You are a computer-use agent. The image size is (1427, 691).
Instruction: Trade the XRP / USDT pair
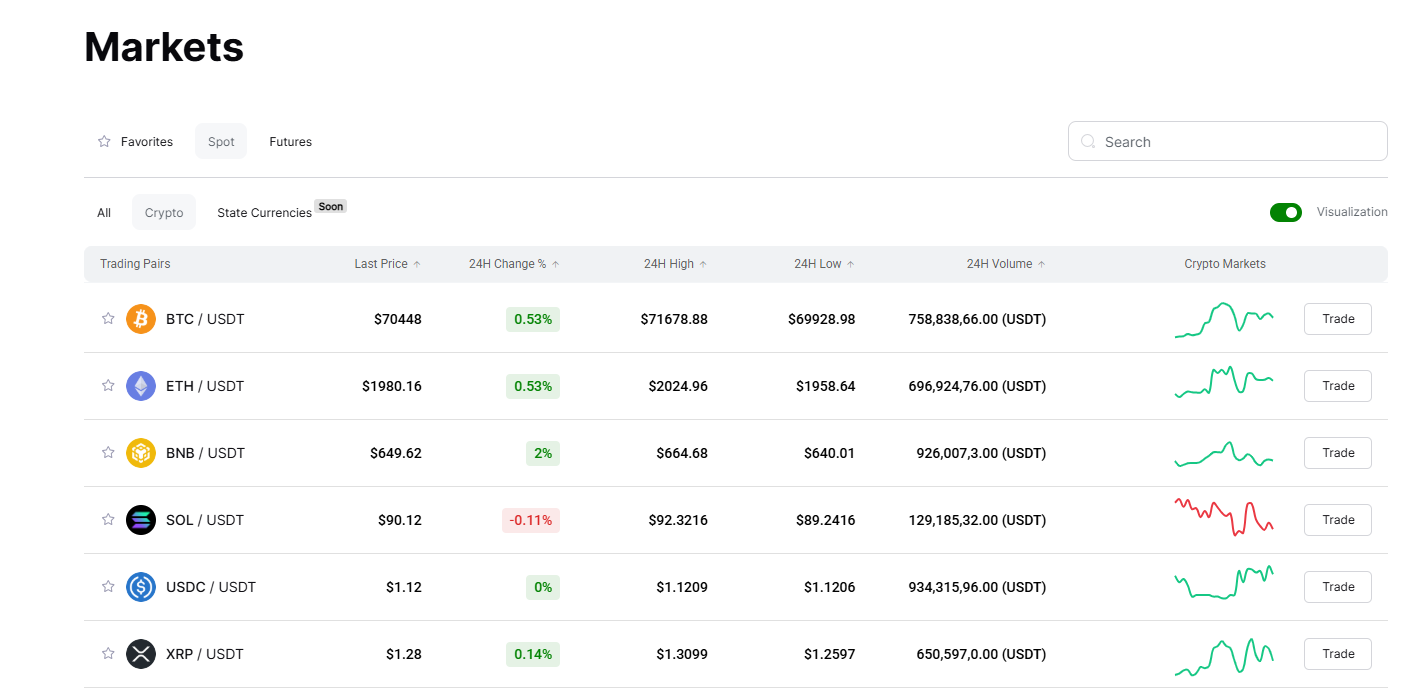point(1338,654)
